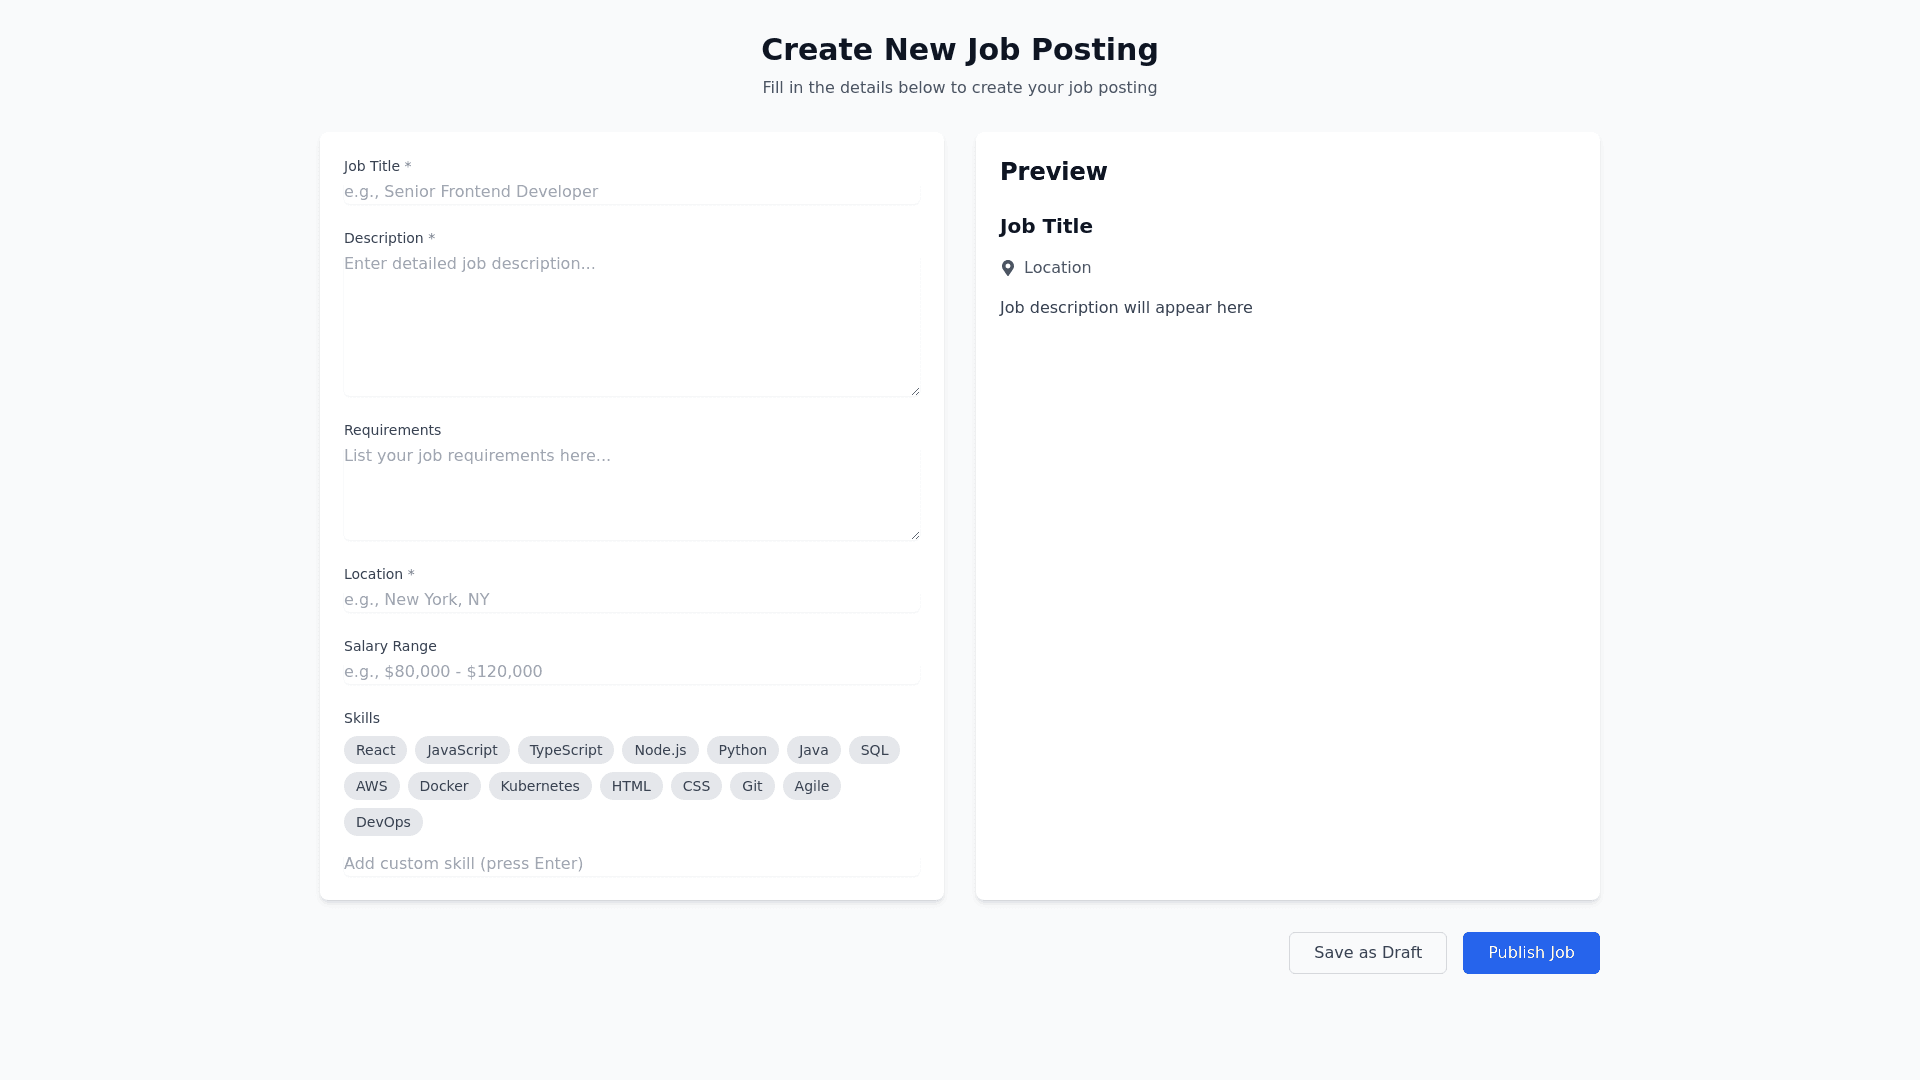Toggle the React skill chip
The width and height of the screenshot is (1920, 1080).
pos(375,750)
